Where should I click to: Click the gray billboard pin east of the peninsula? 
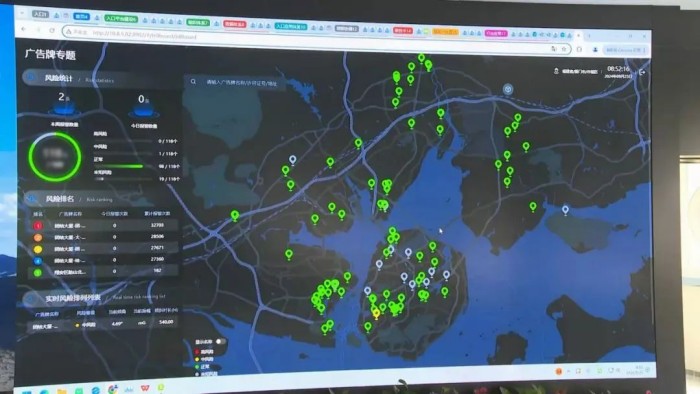(565, 210)
